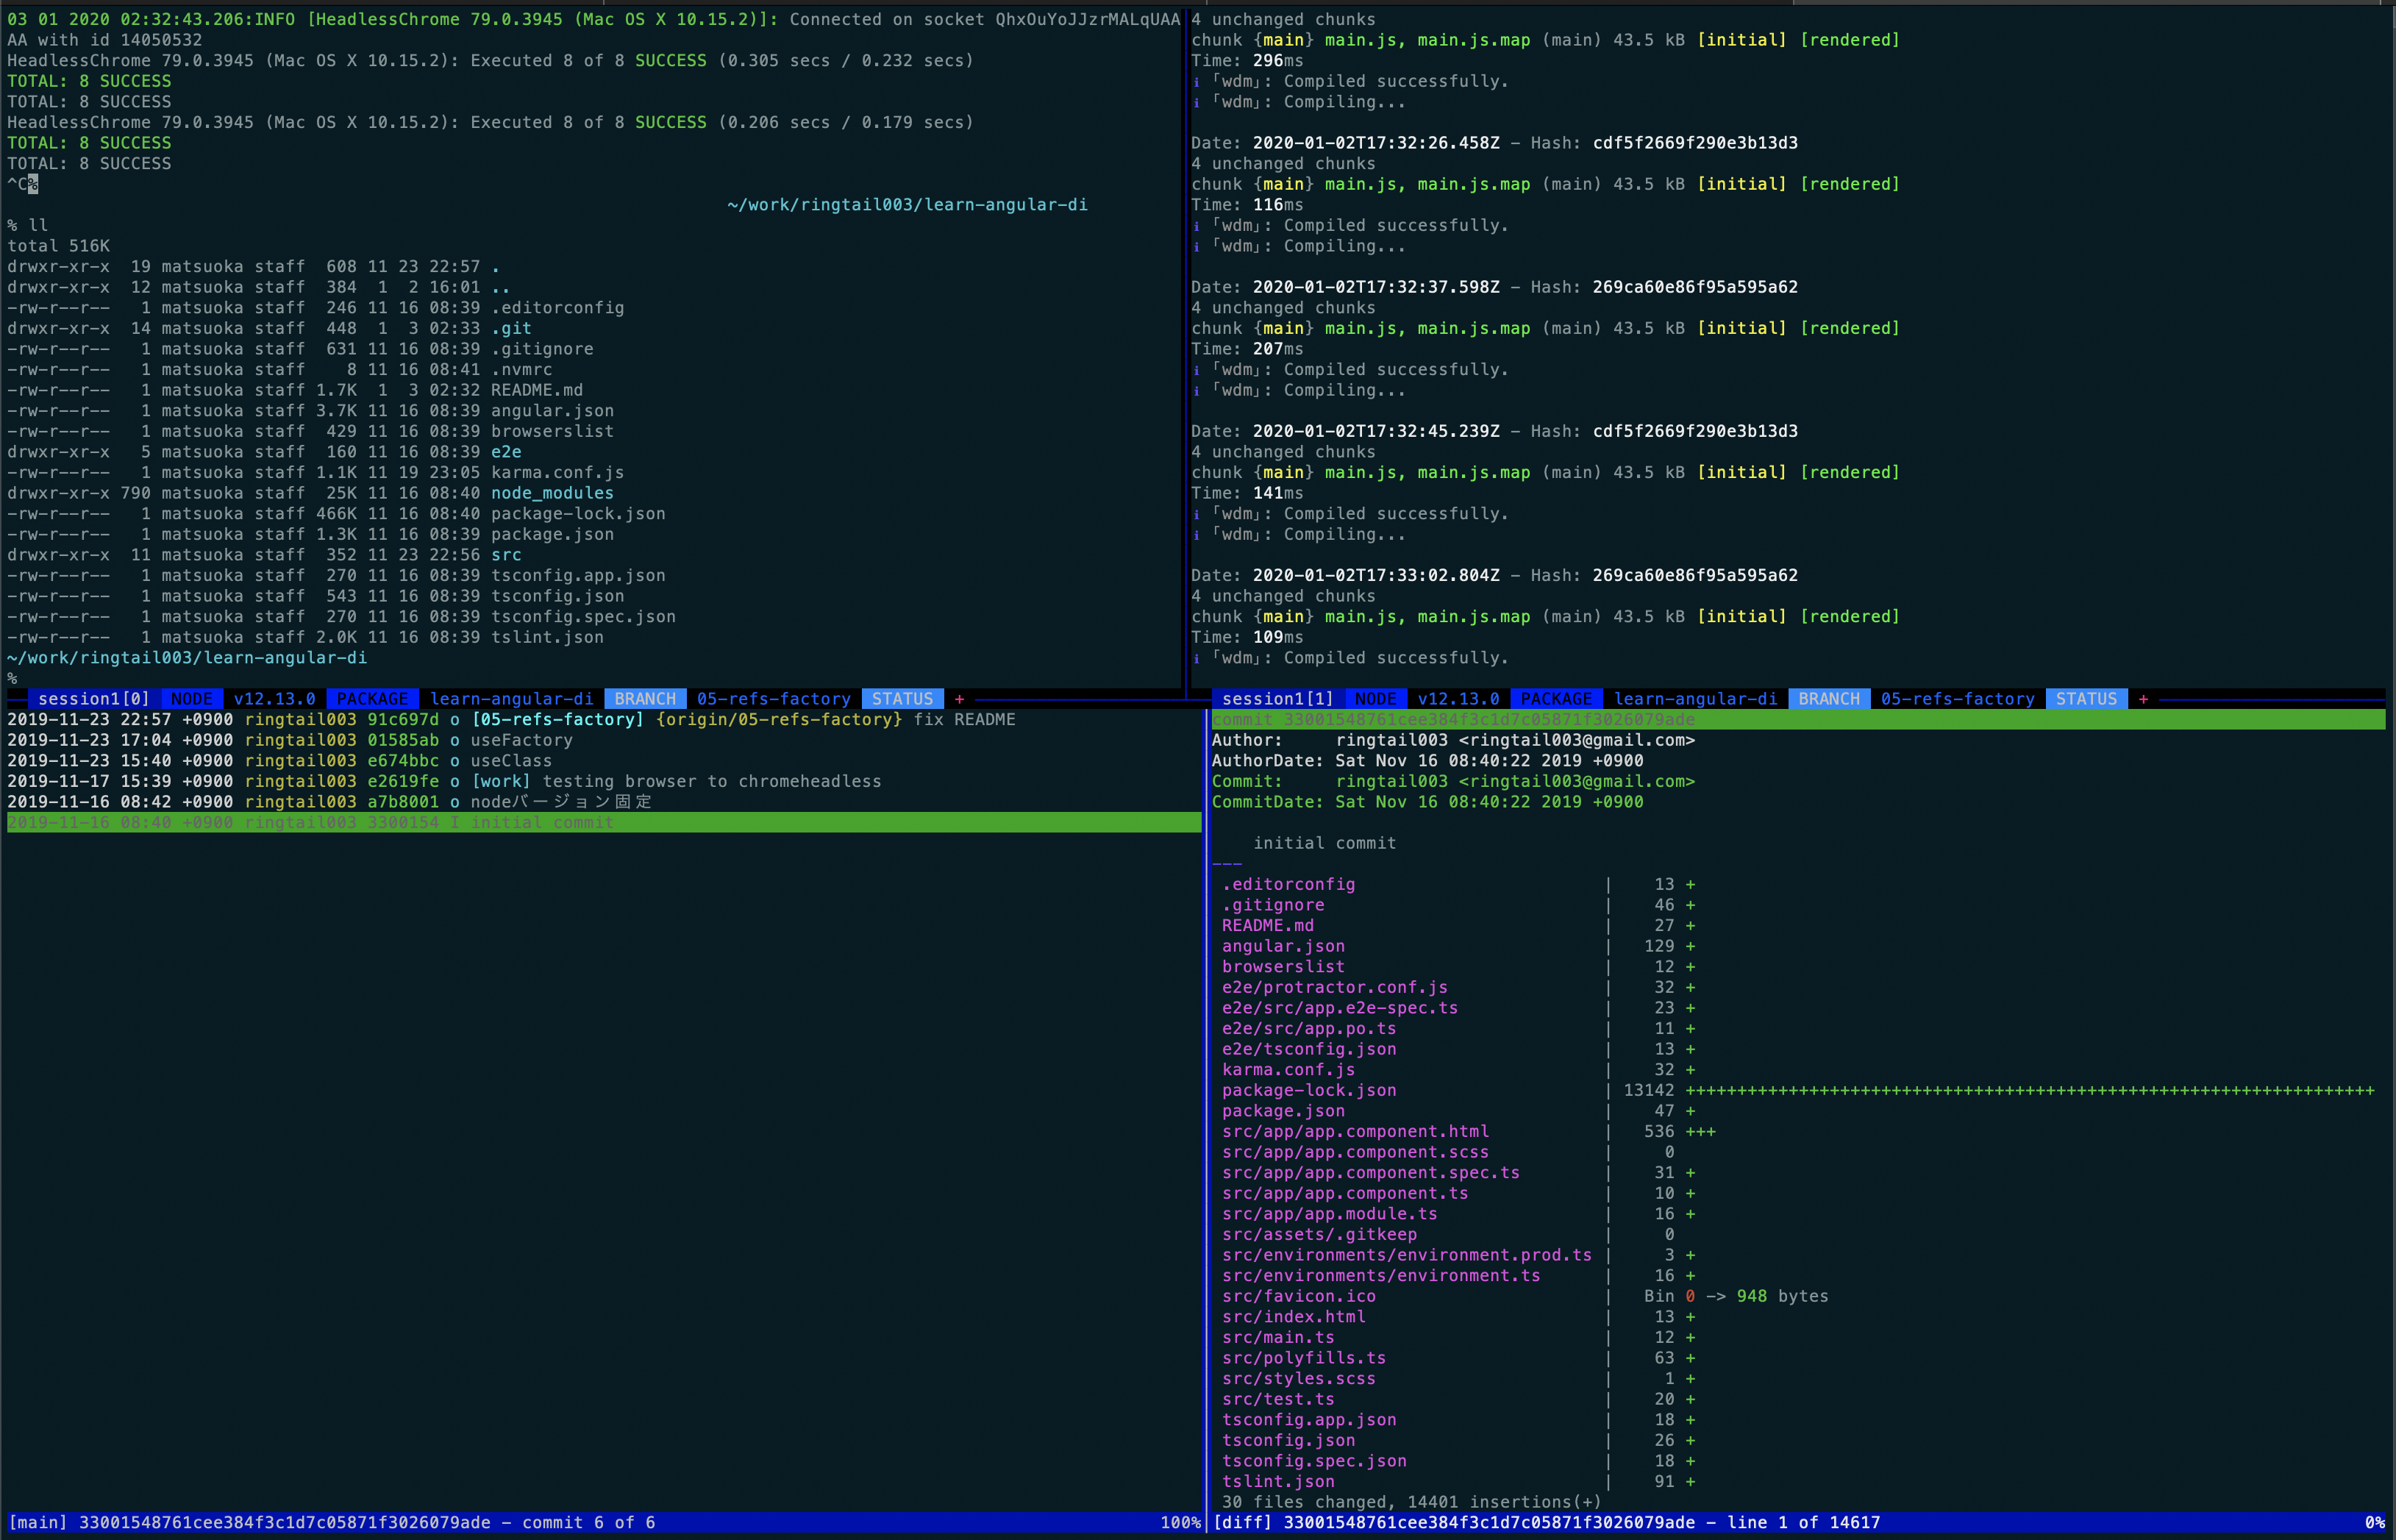Screen dimensions: 2396x1540
Task: Open e2e/tsconfig.json in diff stat
Action: pos(1309,1049)
